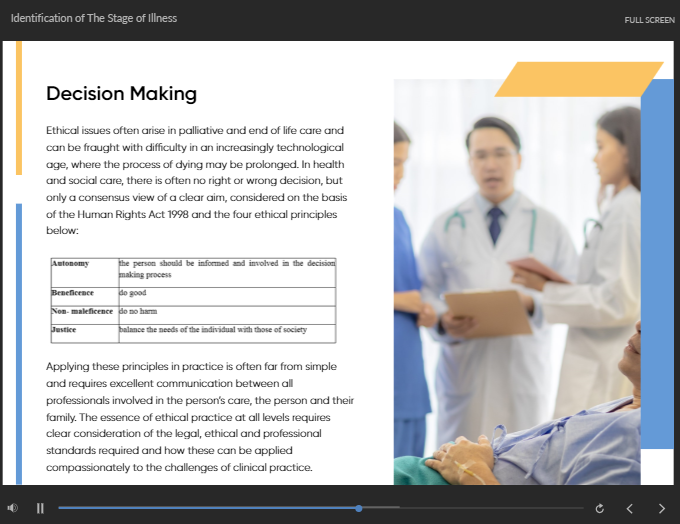The image size is (680, 524).
Task: Click the 'do good' table cell
Action: pos(227,297)
